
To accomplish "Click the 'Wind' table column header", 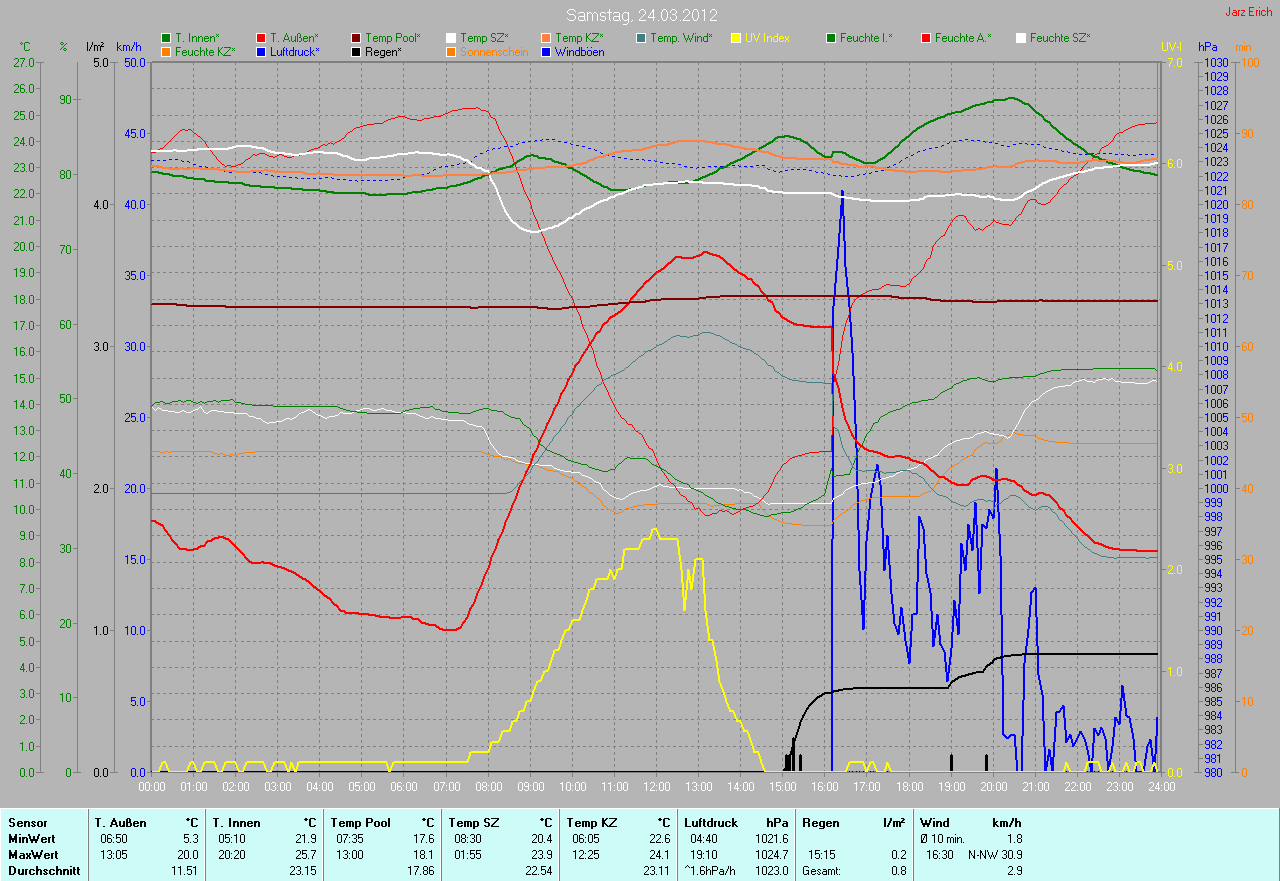I will click(935, 823).
